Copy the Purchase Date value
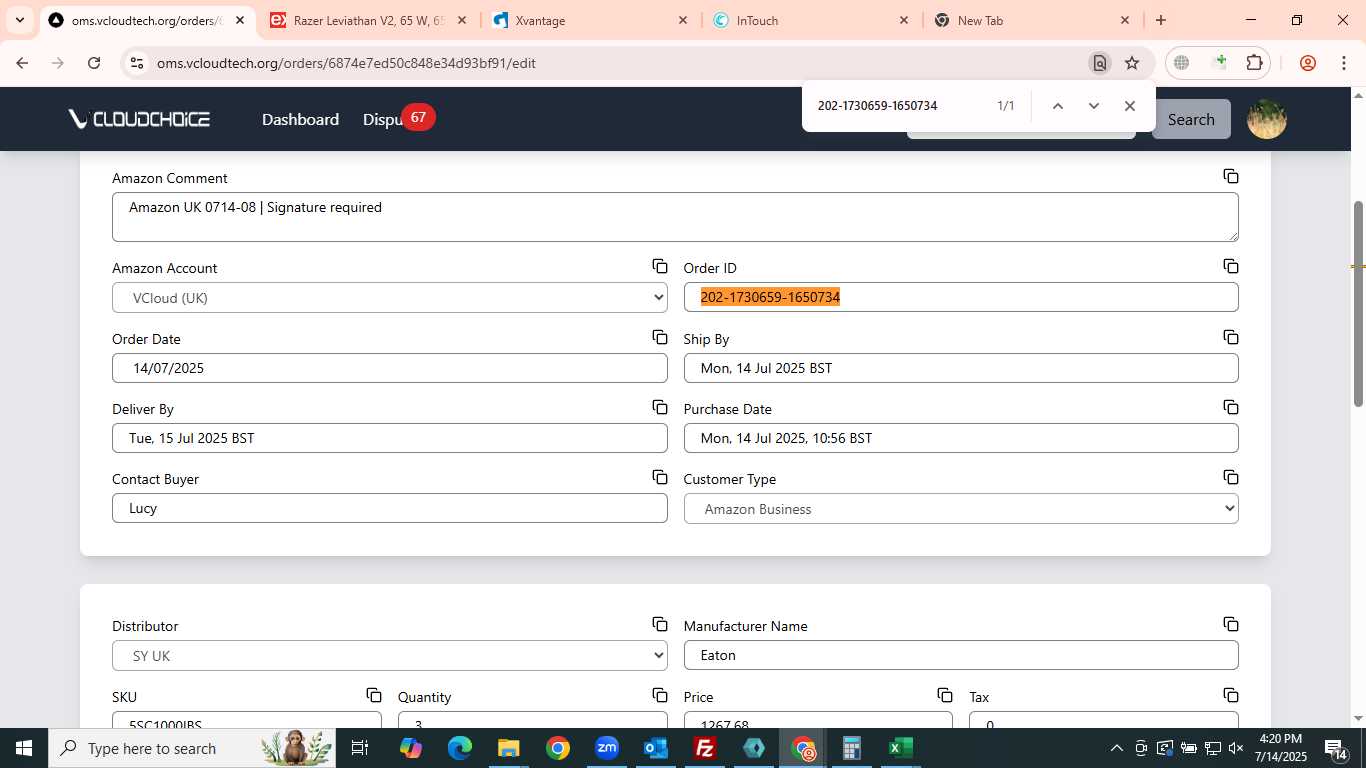The width and height of the screenshot is (1366, 768). pos(1231,407)
